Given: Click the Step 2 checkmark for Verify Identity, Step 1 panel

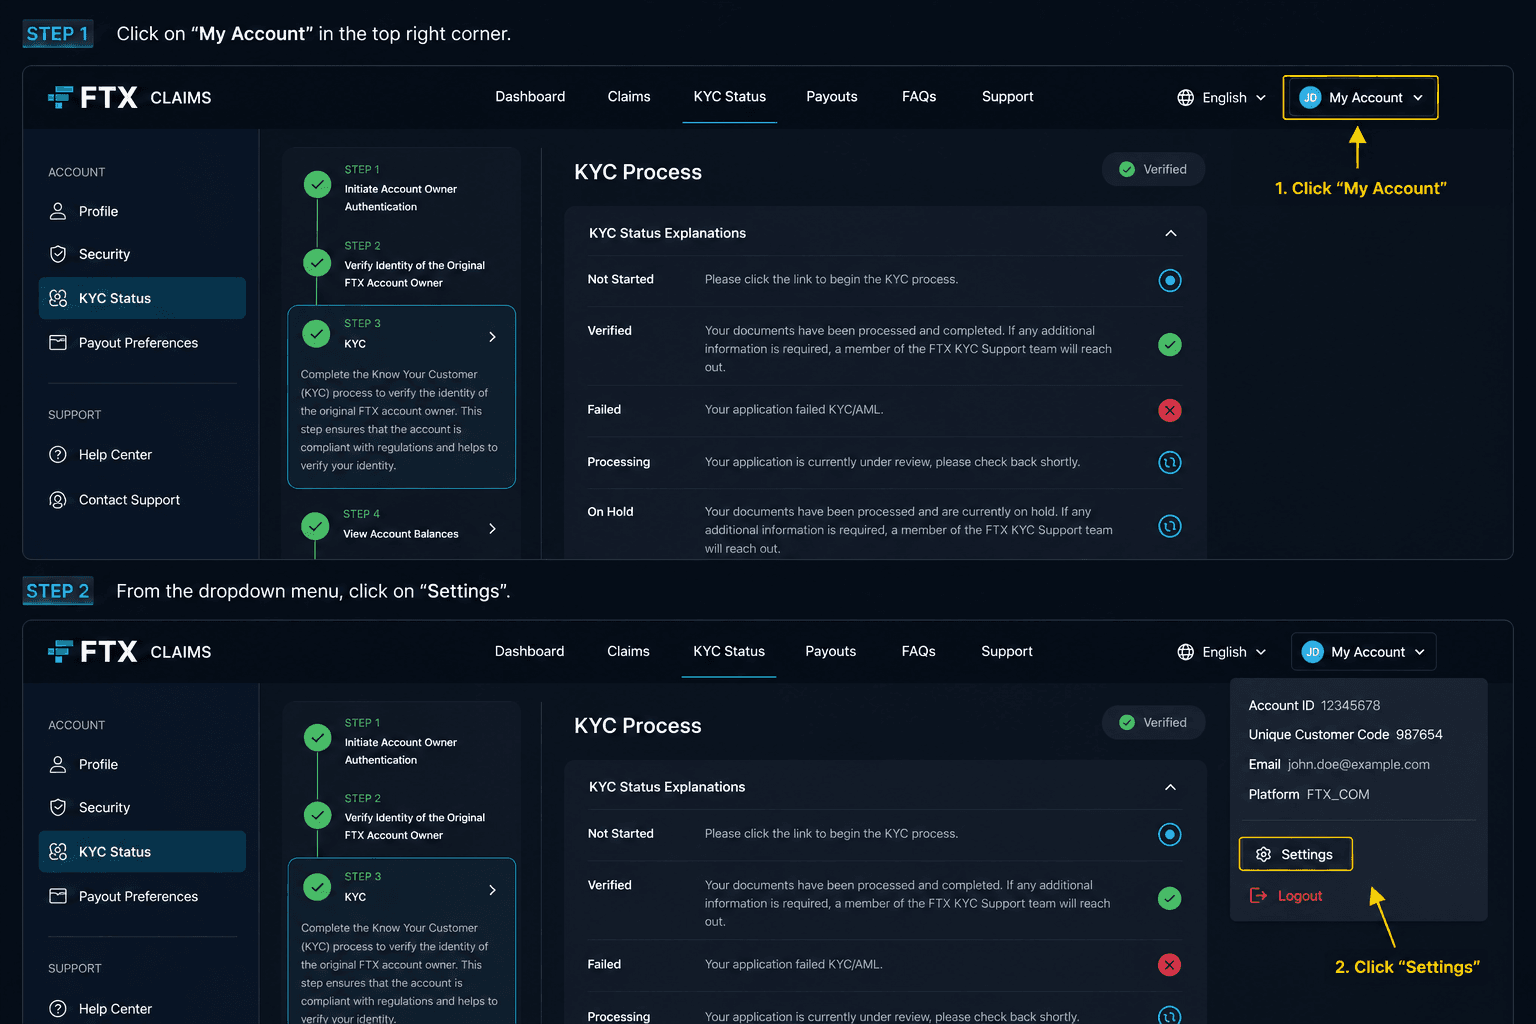Looking at the screenshot, I should coord(317,262).
